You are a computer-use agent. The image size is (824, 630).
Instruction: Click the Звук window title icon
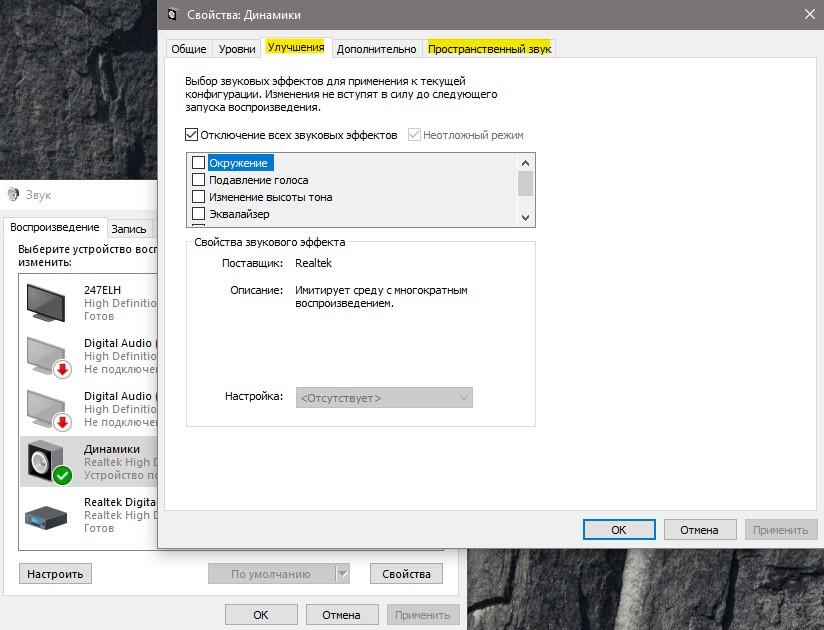pyautogui.click(x=13, y=194)
